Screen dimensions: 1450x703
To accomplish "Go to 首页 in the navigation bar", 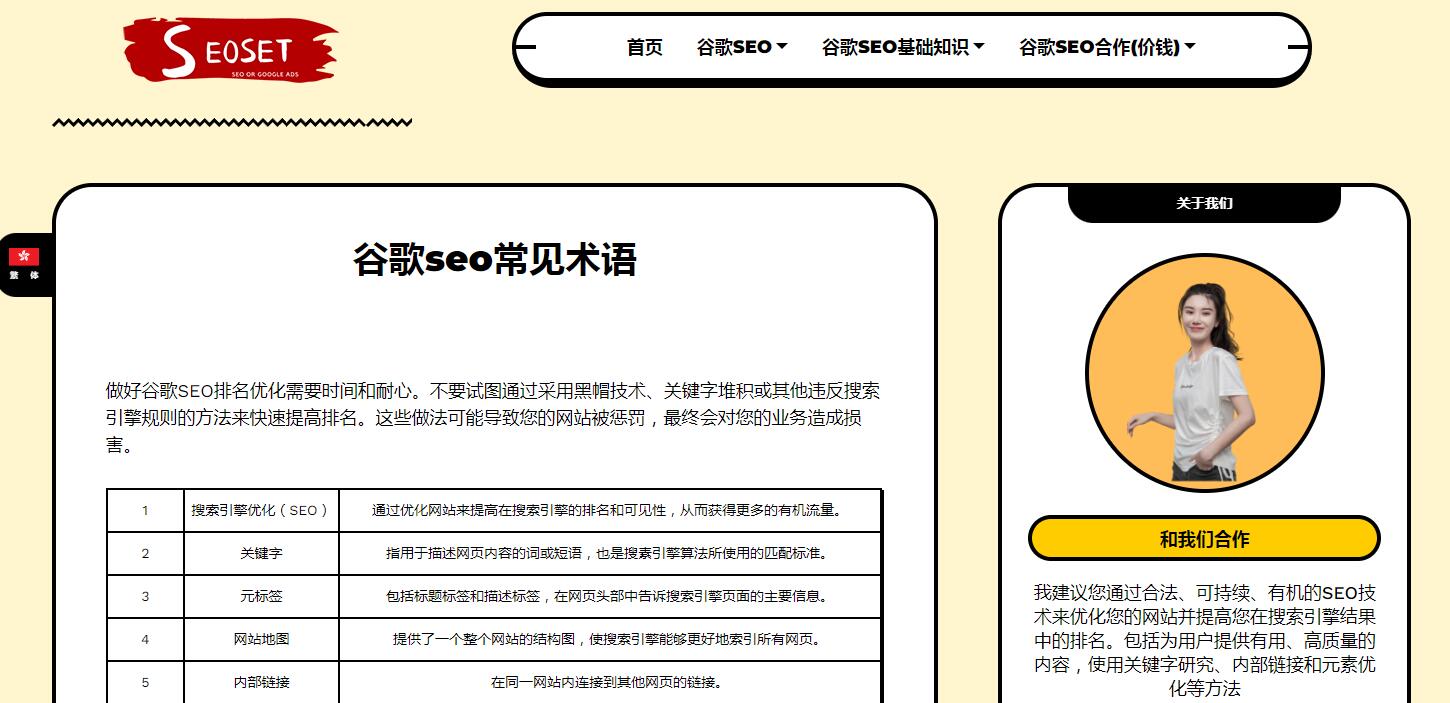I will (x=644, y=47).
